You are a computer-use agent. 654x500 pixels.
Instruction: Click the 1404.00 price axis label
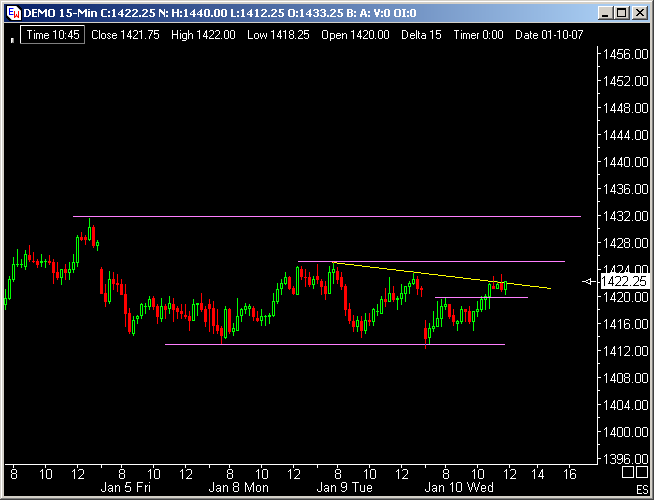(626, 405)
